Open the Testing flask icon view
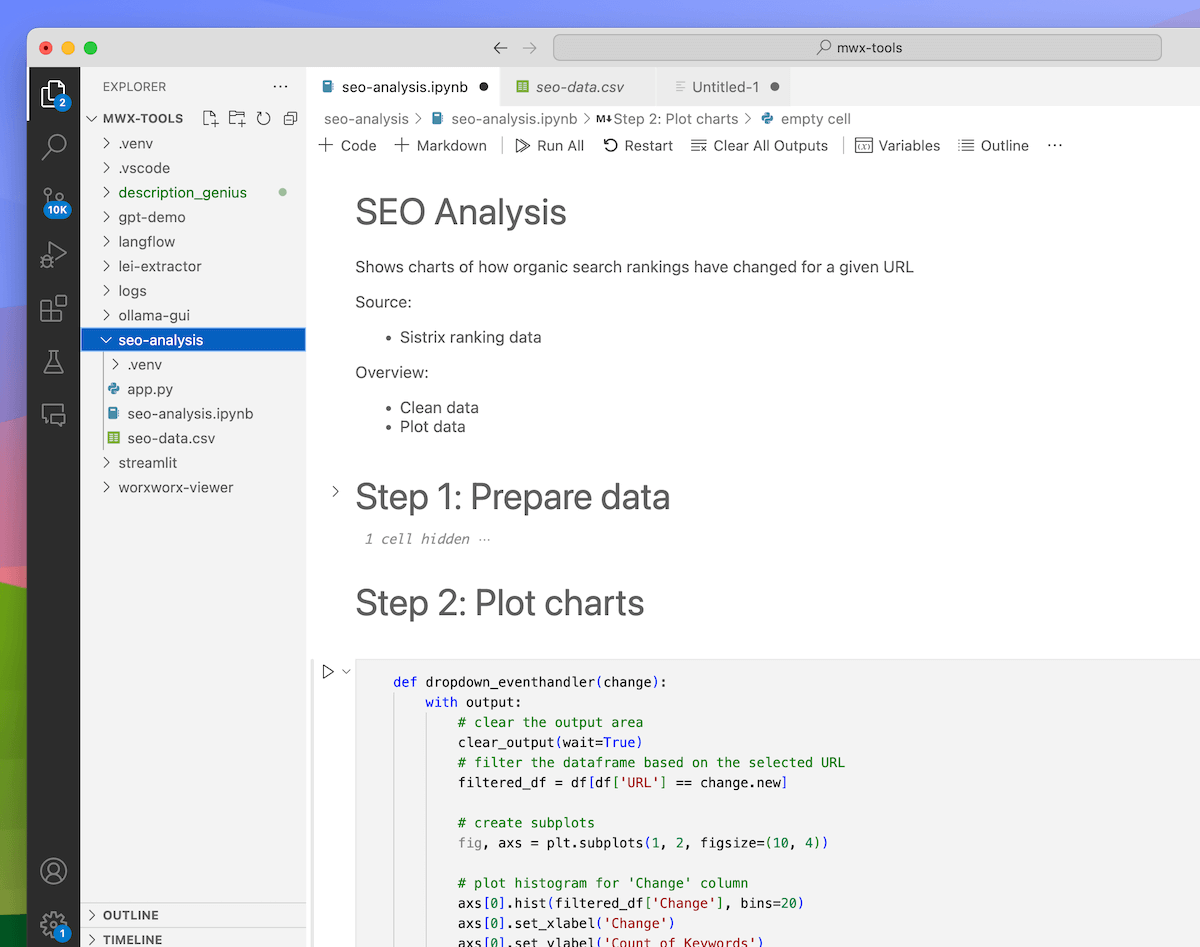 (54, 362)
